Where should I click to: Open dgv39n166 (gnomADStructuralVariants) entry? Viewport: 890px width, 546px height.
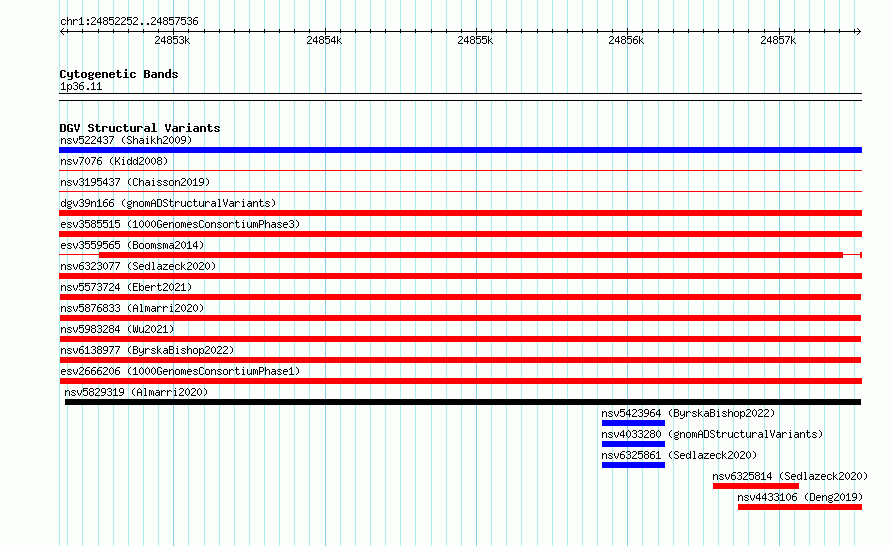click(x=168, y=203)
